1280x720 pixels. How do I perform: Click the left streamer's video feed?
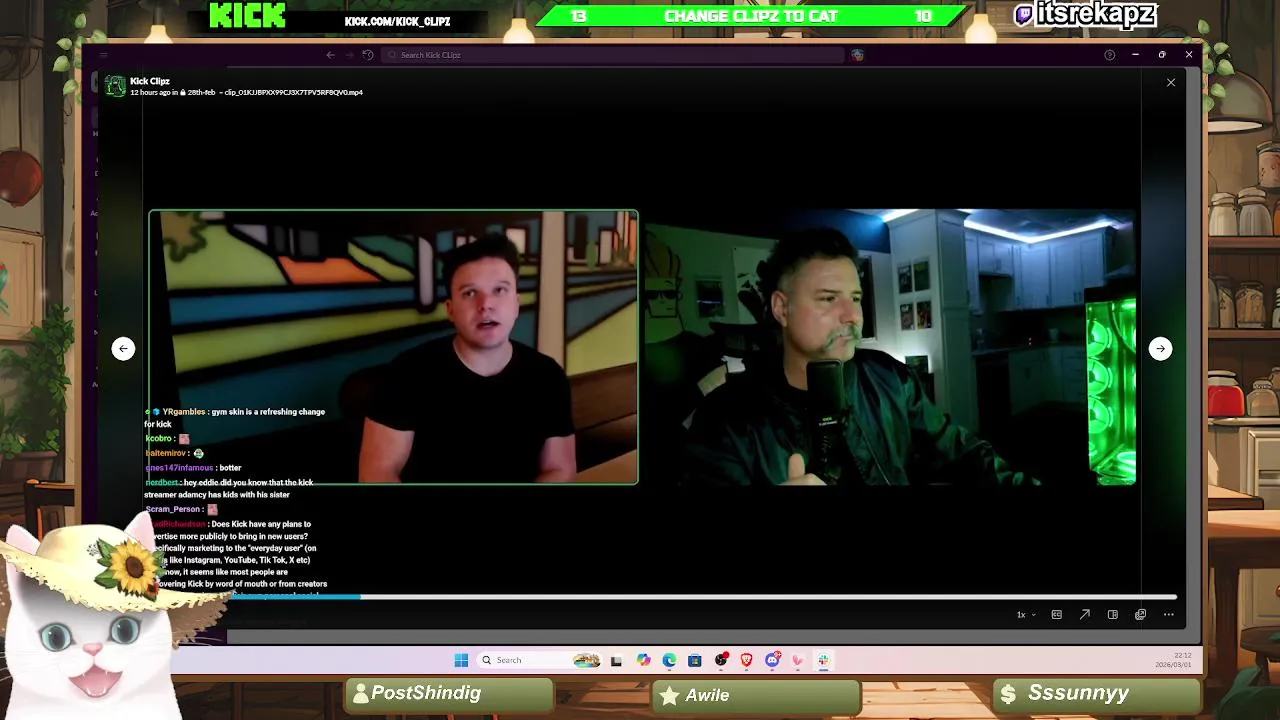pyautogui.click(x=393, y=347)
